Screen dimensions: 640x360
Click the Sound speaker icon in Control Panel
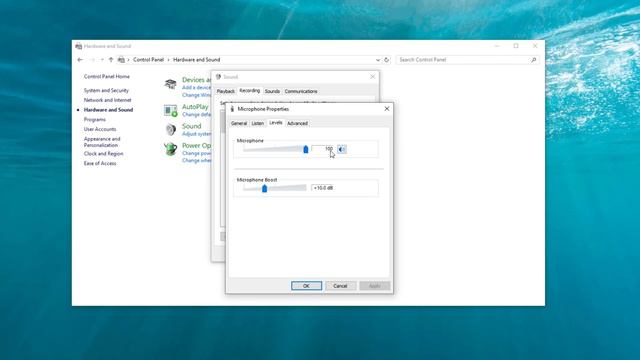click(171, 129)
